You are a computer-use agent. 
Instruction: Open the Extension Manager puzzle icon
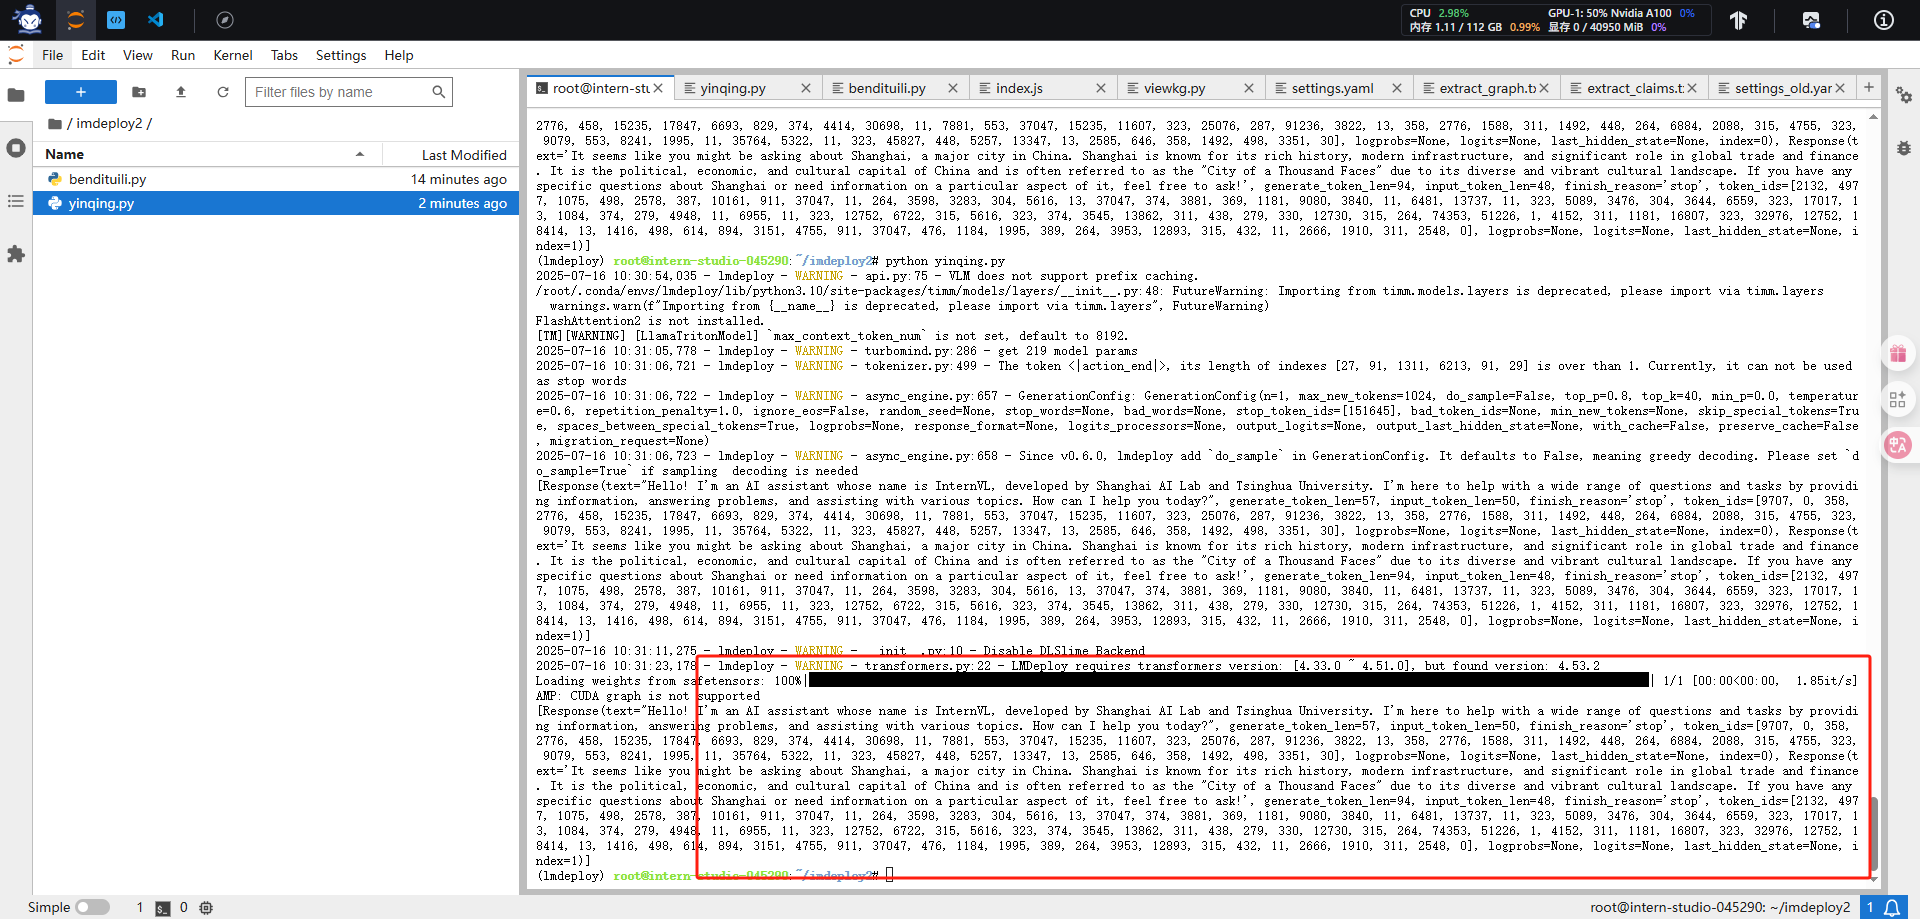[16, 254]
